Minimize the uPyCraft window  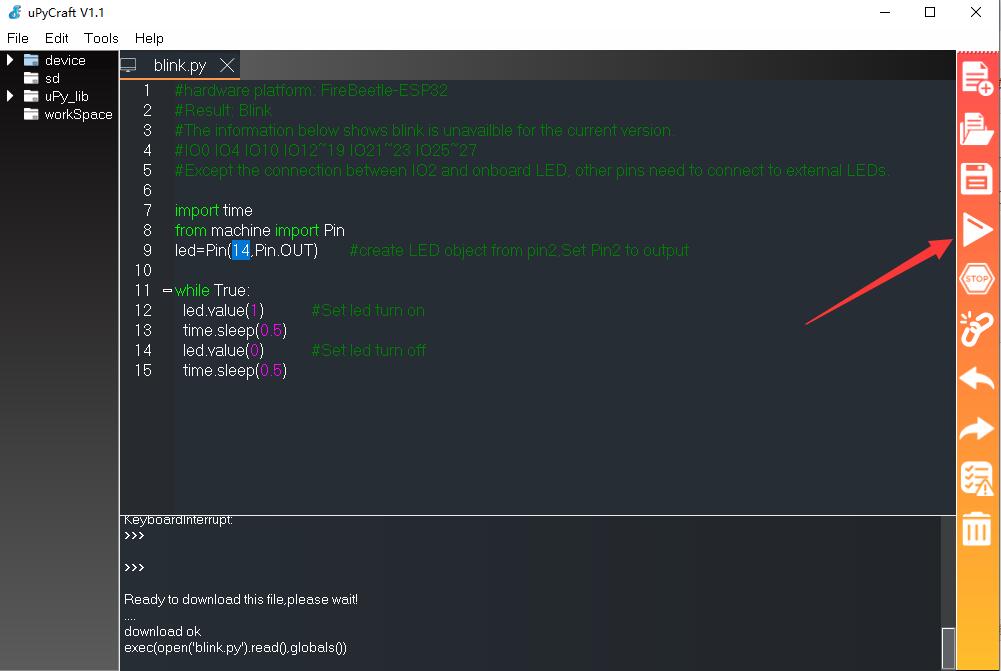point(885,12)
